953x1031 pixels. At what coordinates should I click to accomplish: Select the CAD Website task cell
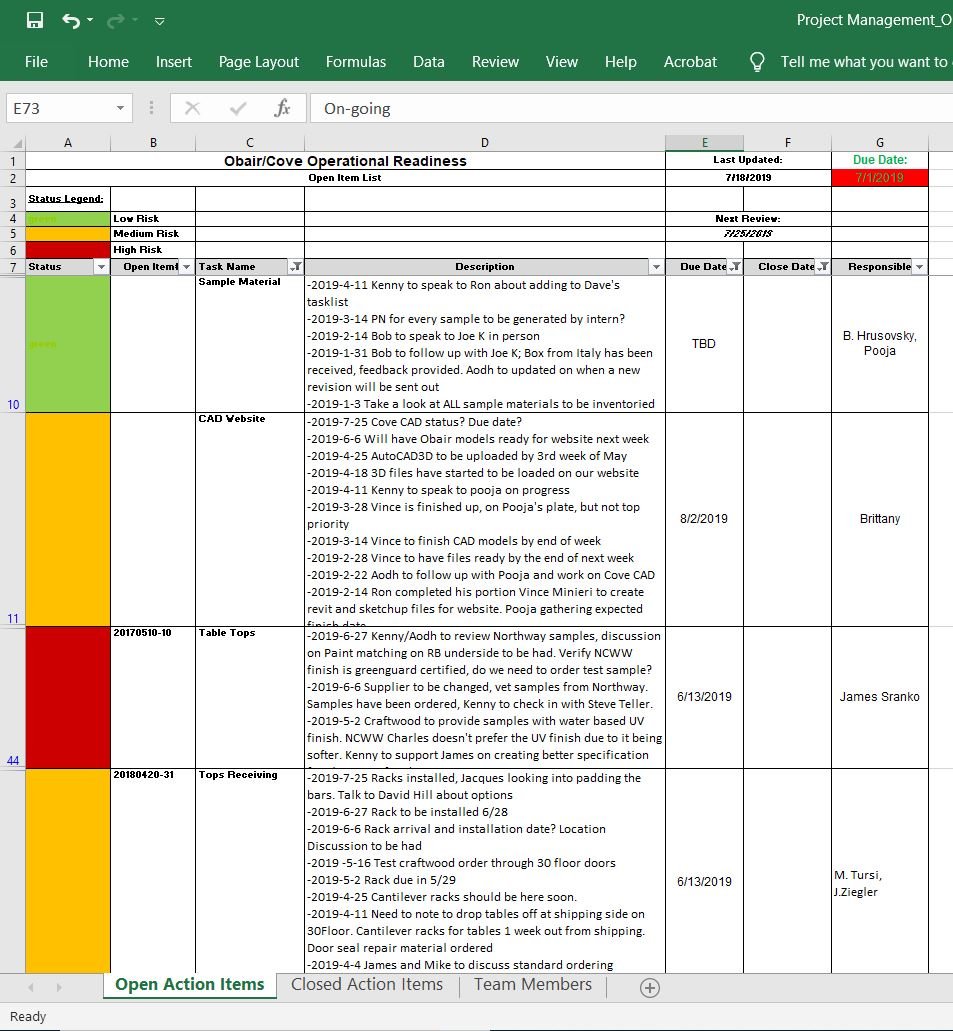pos(250,519)
